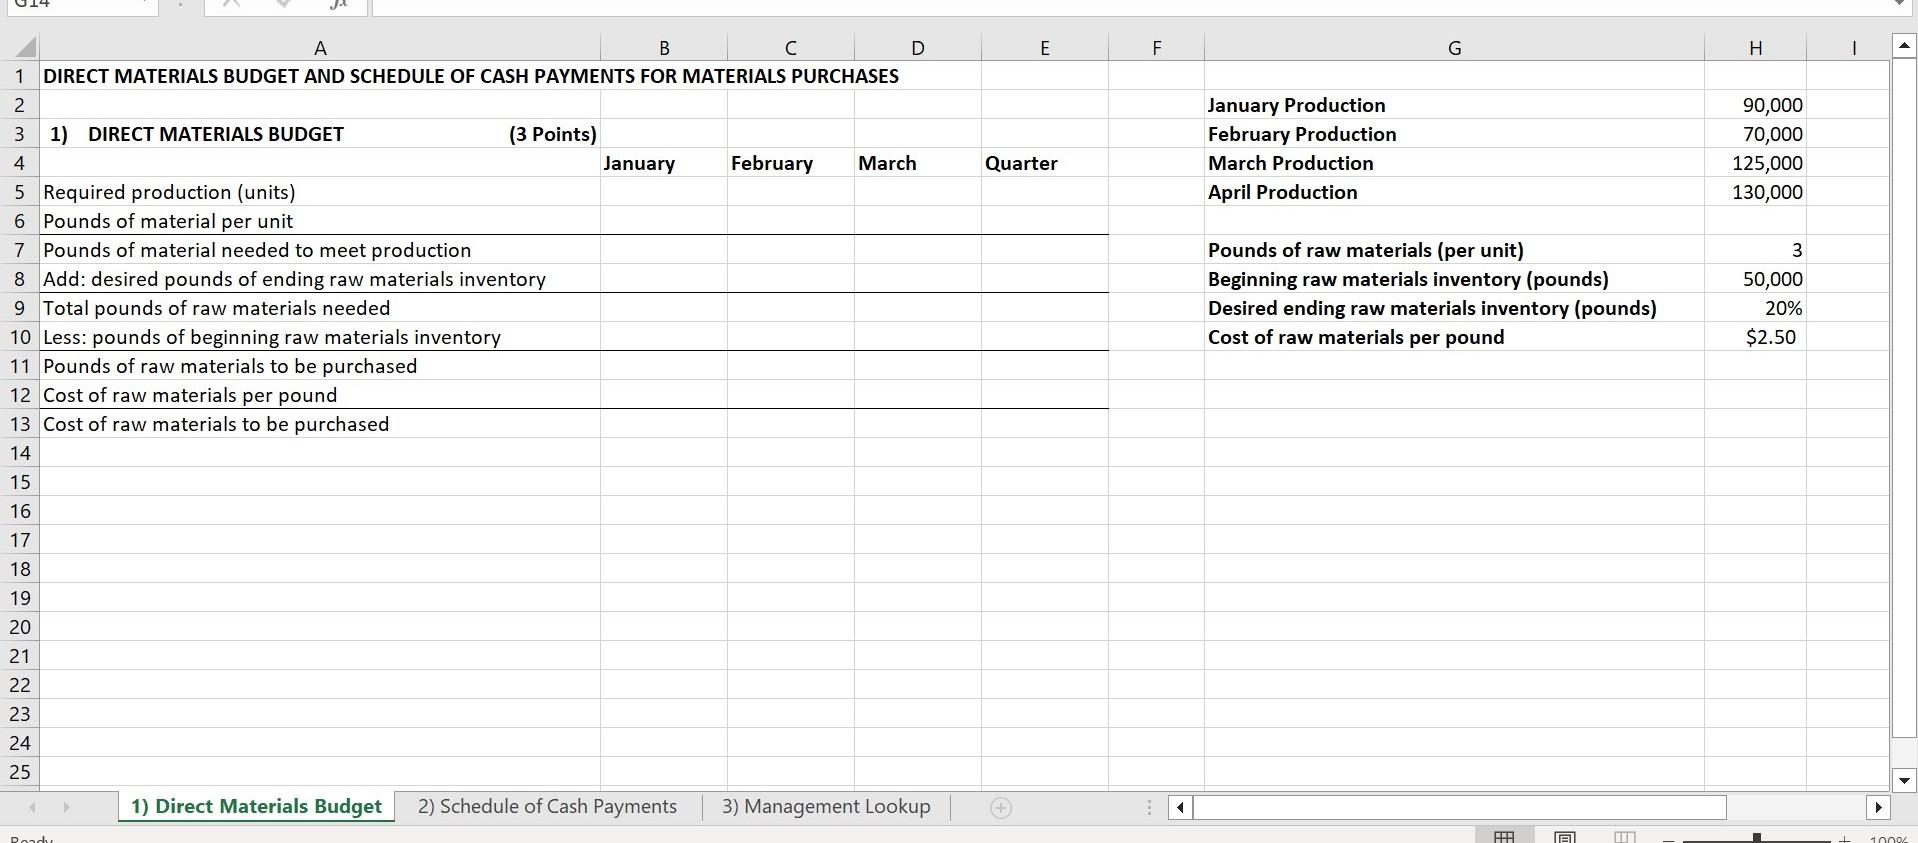Select the '(3 Points)' text
This screenshot has height=843, width=1918.
[553, 134]
